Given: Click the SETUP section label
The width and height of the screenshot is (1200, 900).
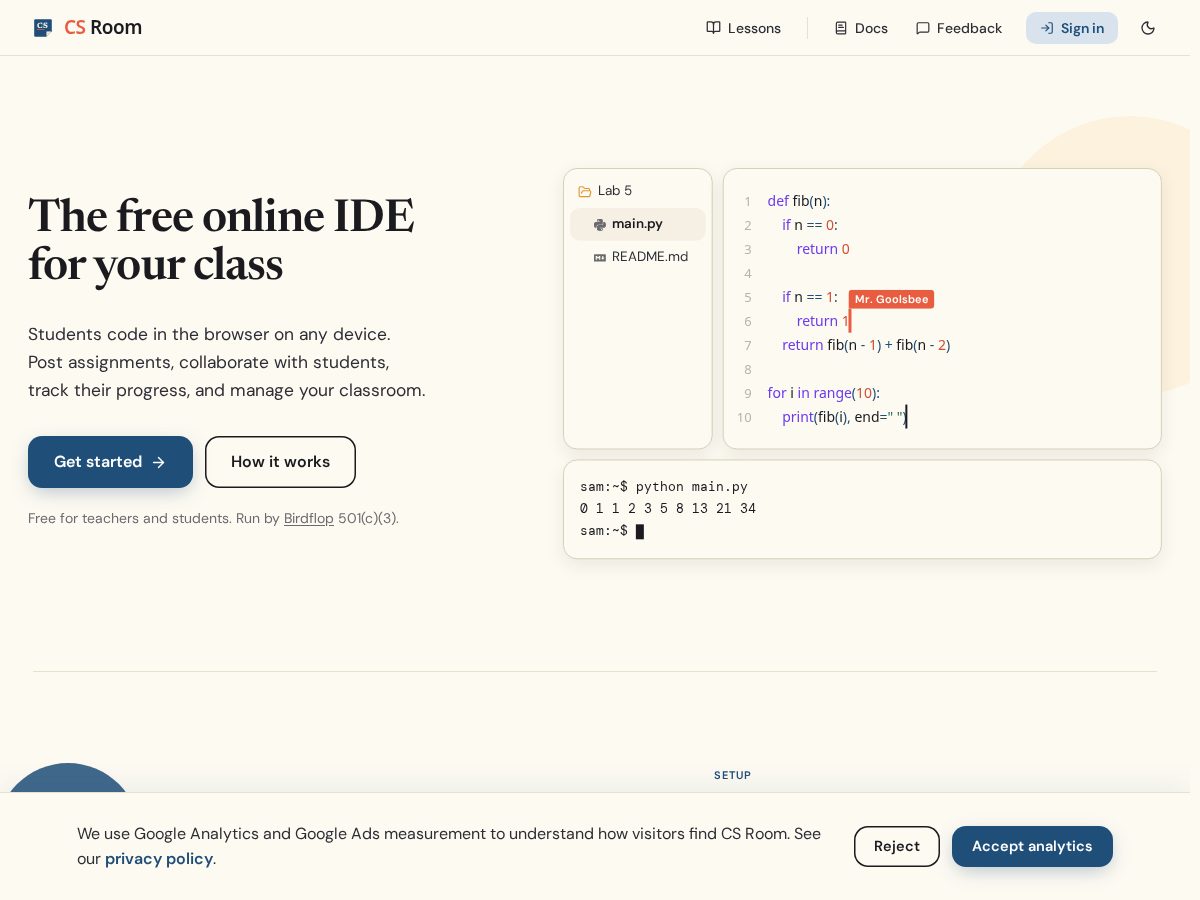Looking at the screenshot, I should pyautogui.click(x=732, y=775).
